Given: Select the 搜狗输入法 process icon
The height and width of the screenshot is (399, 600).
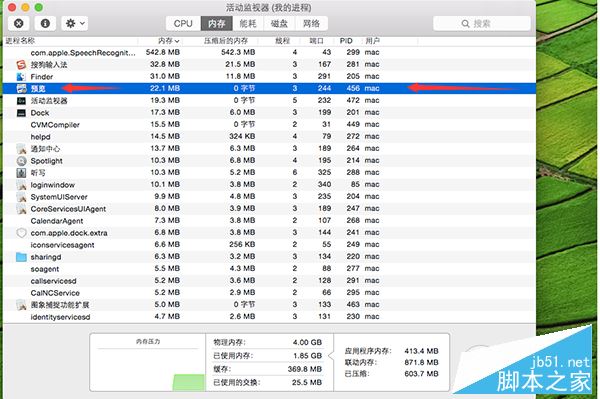Looking at the screenshot, I should pyautogui.click(x=21, y=64).
